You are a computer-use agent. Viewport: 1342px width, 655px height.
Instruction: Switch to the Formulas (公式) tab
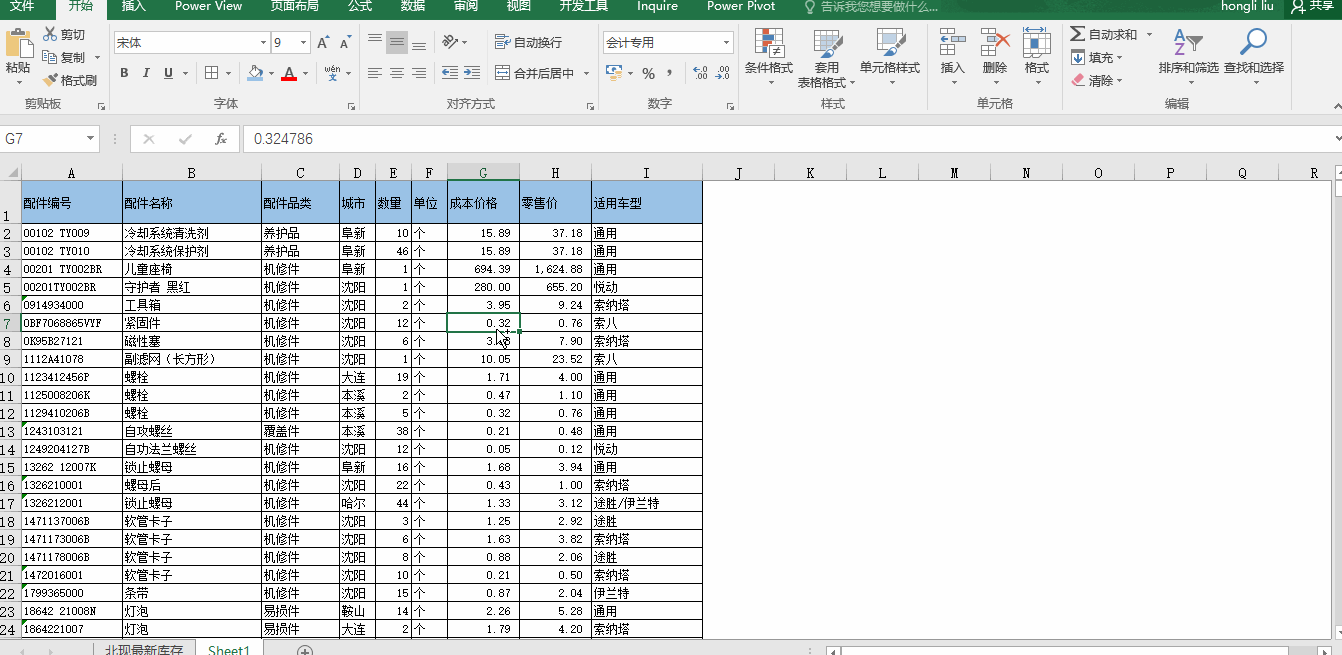tap(360, 6)
